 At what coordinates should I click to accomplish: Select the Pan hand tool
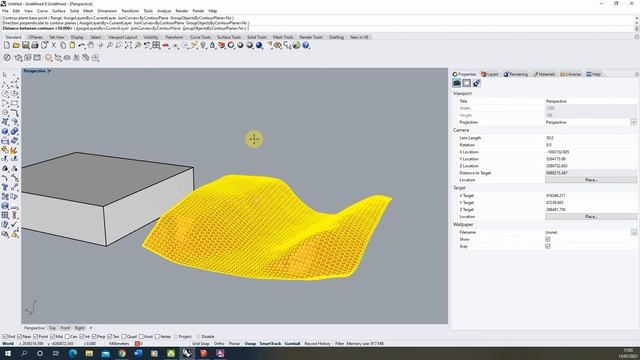click(x=91, y=45)
